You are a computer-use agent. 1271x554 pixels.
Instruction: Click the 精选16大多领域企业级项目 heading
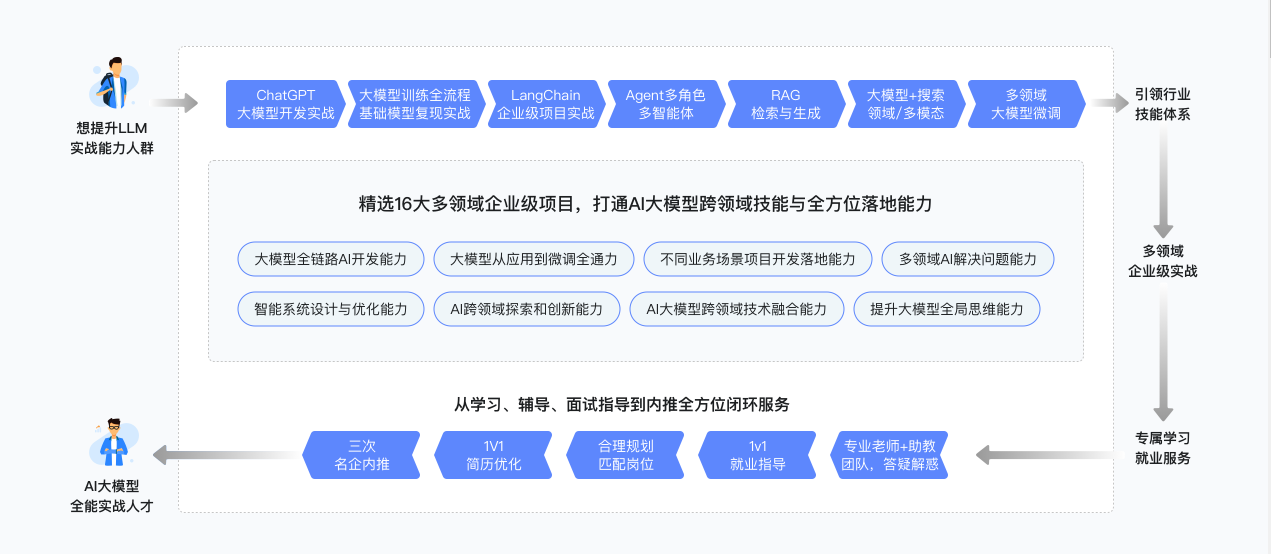[645, 204]
